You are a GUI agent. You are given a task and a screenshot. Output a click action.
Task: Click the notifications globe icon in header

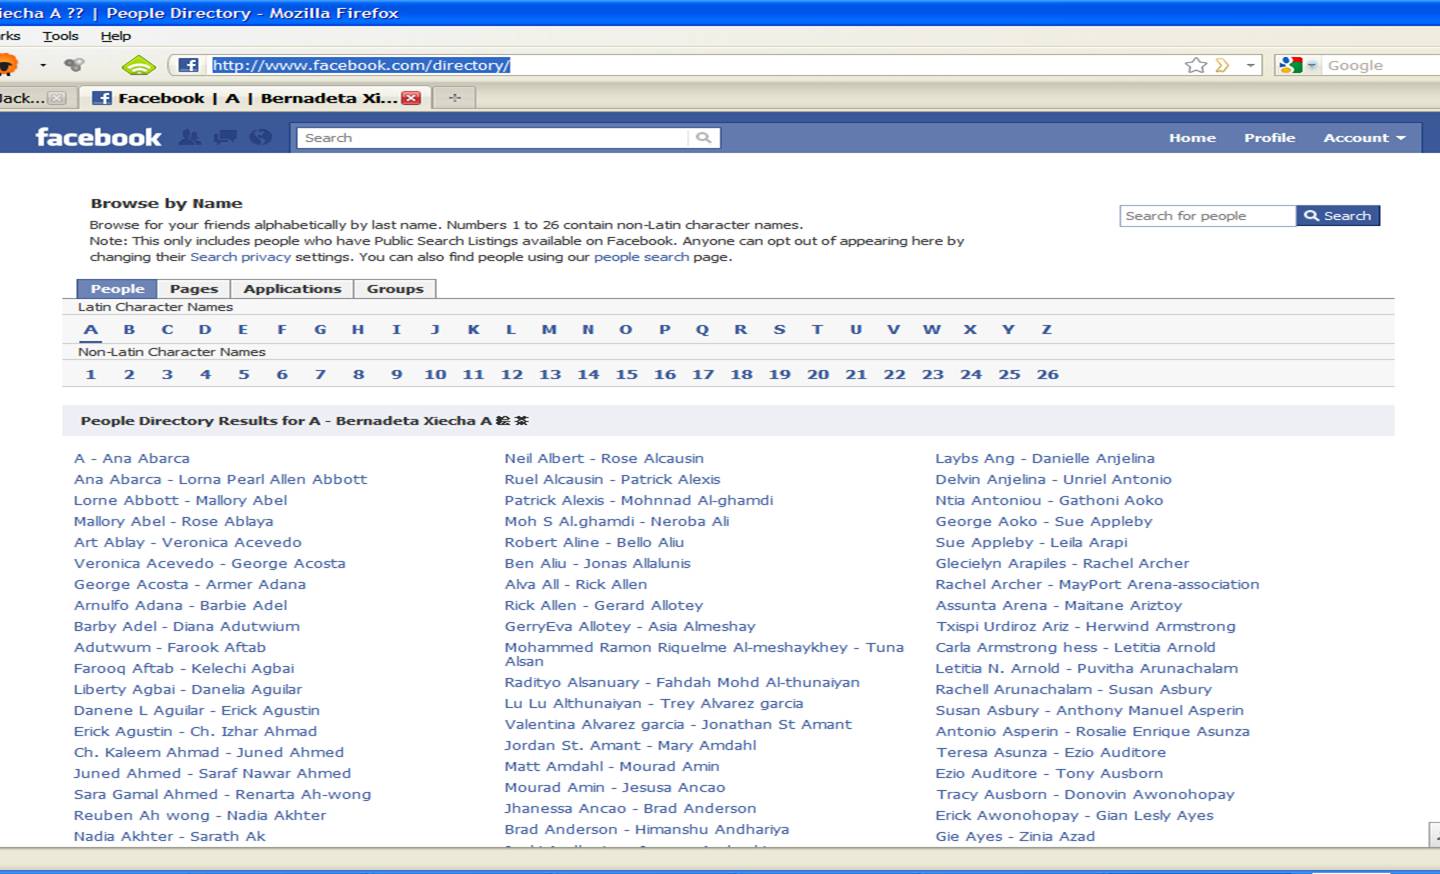click(261, 137)
